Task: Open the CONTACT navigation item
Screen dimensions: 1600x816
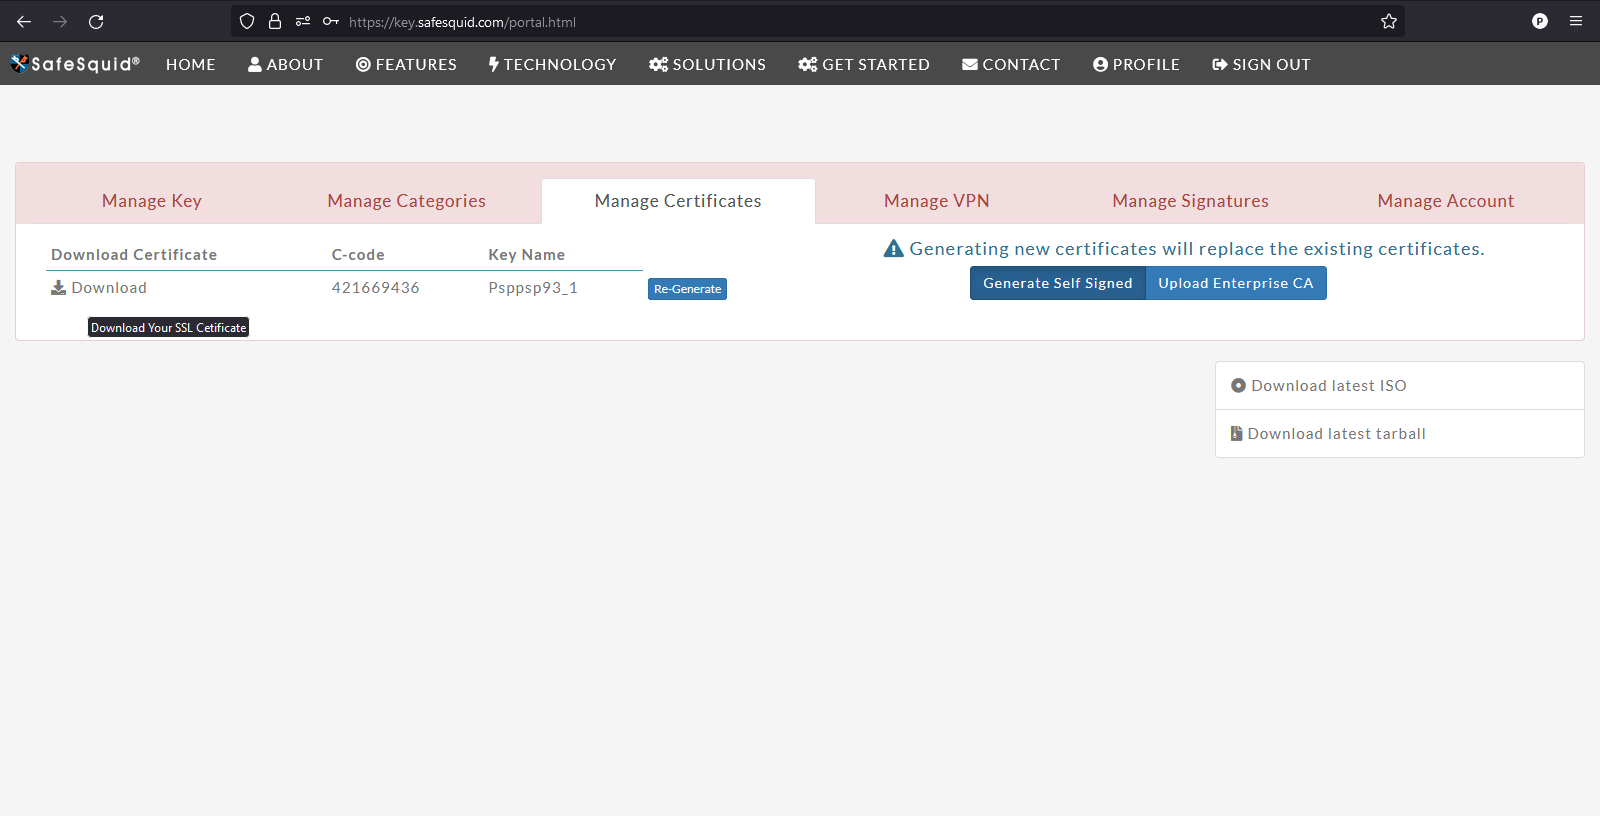Action: pos(1011,64)
